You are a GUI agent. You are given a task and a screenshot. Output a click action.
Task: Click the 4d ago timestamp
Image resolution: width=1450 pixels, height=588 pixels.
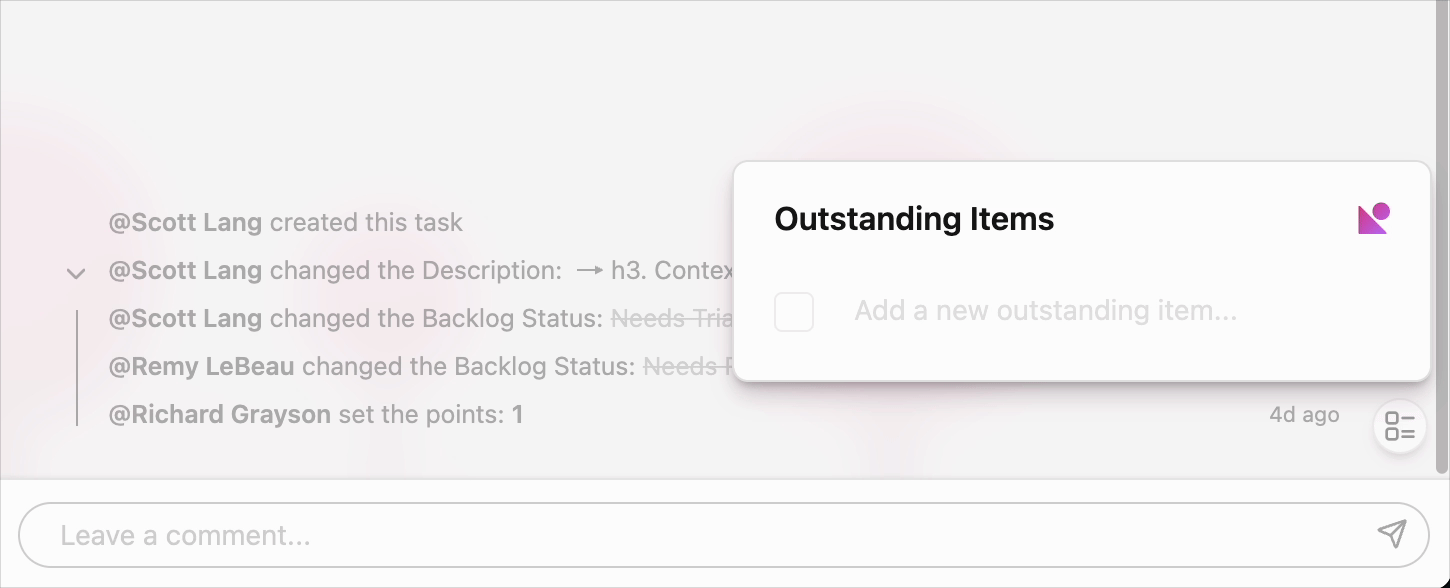[x=1304, y=414]
